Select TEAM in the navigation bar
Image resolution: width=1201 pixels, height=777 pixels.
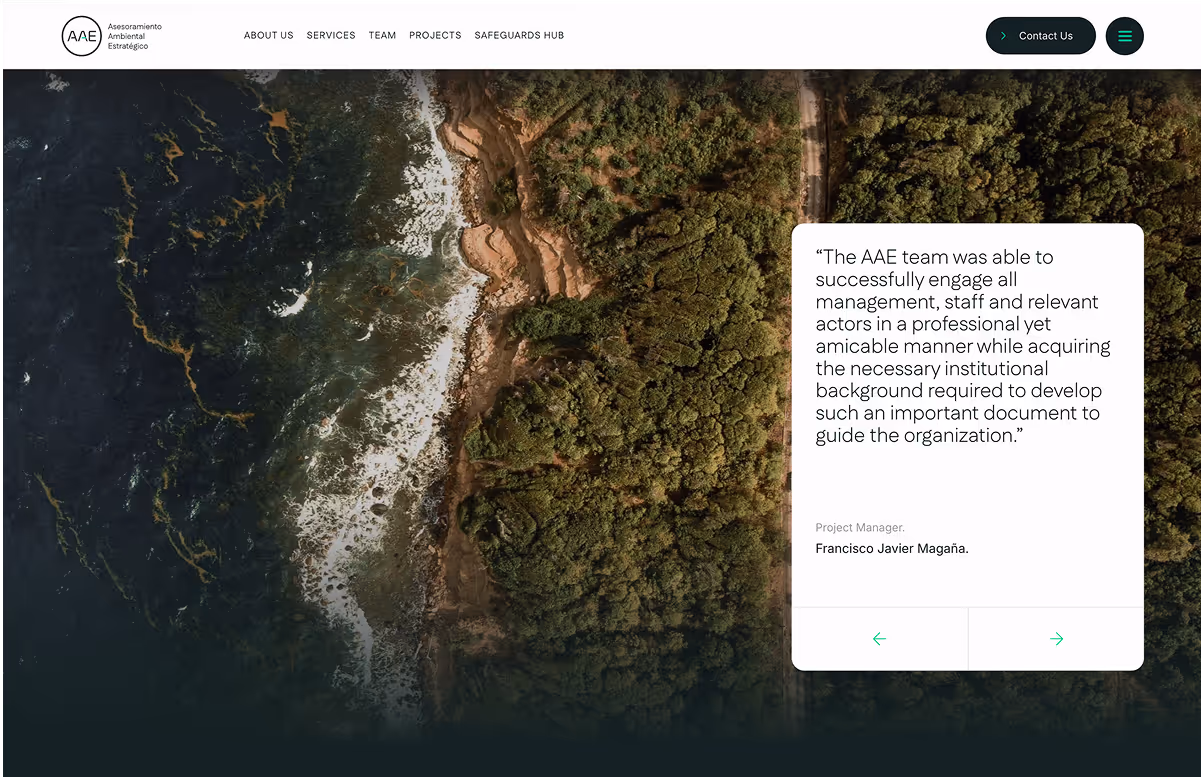pos(382,36)
